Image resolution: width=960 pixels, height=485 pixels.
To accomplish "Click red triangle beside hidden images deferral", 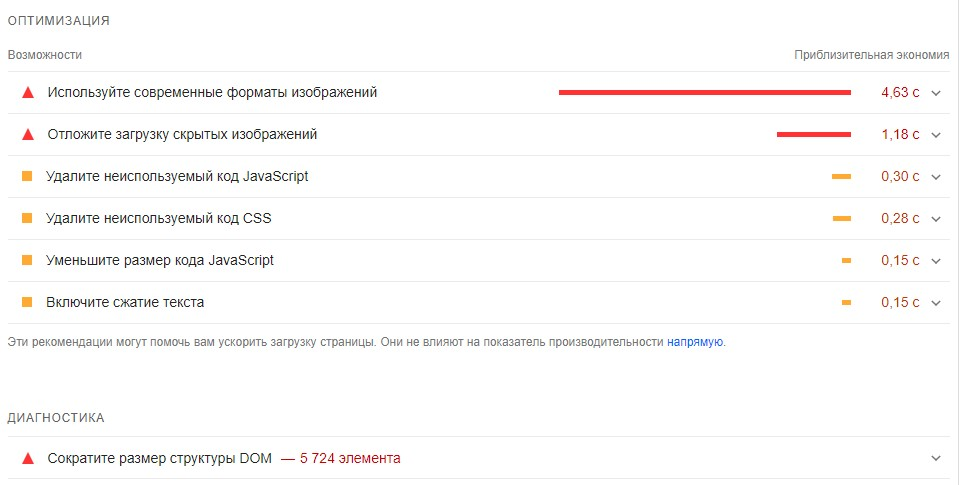I will pyautogui.click(x=27, y=135).
